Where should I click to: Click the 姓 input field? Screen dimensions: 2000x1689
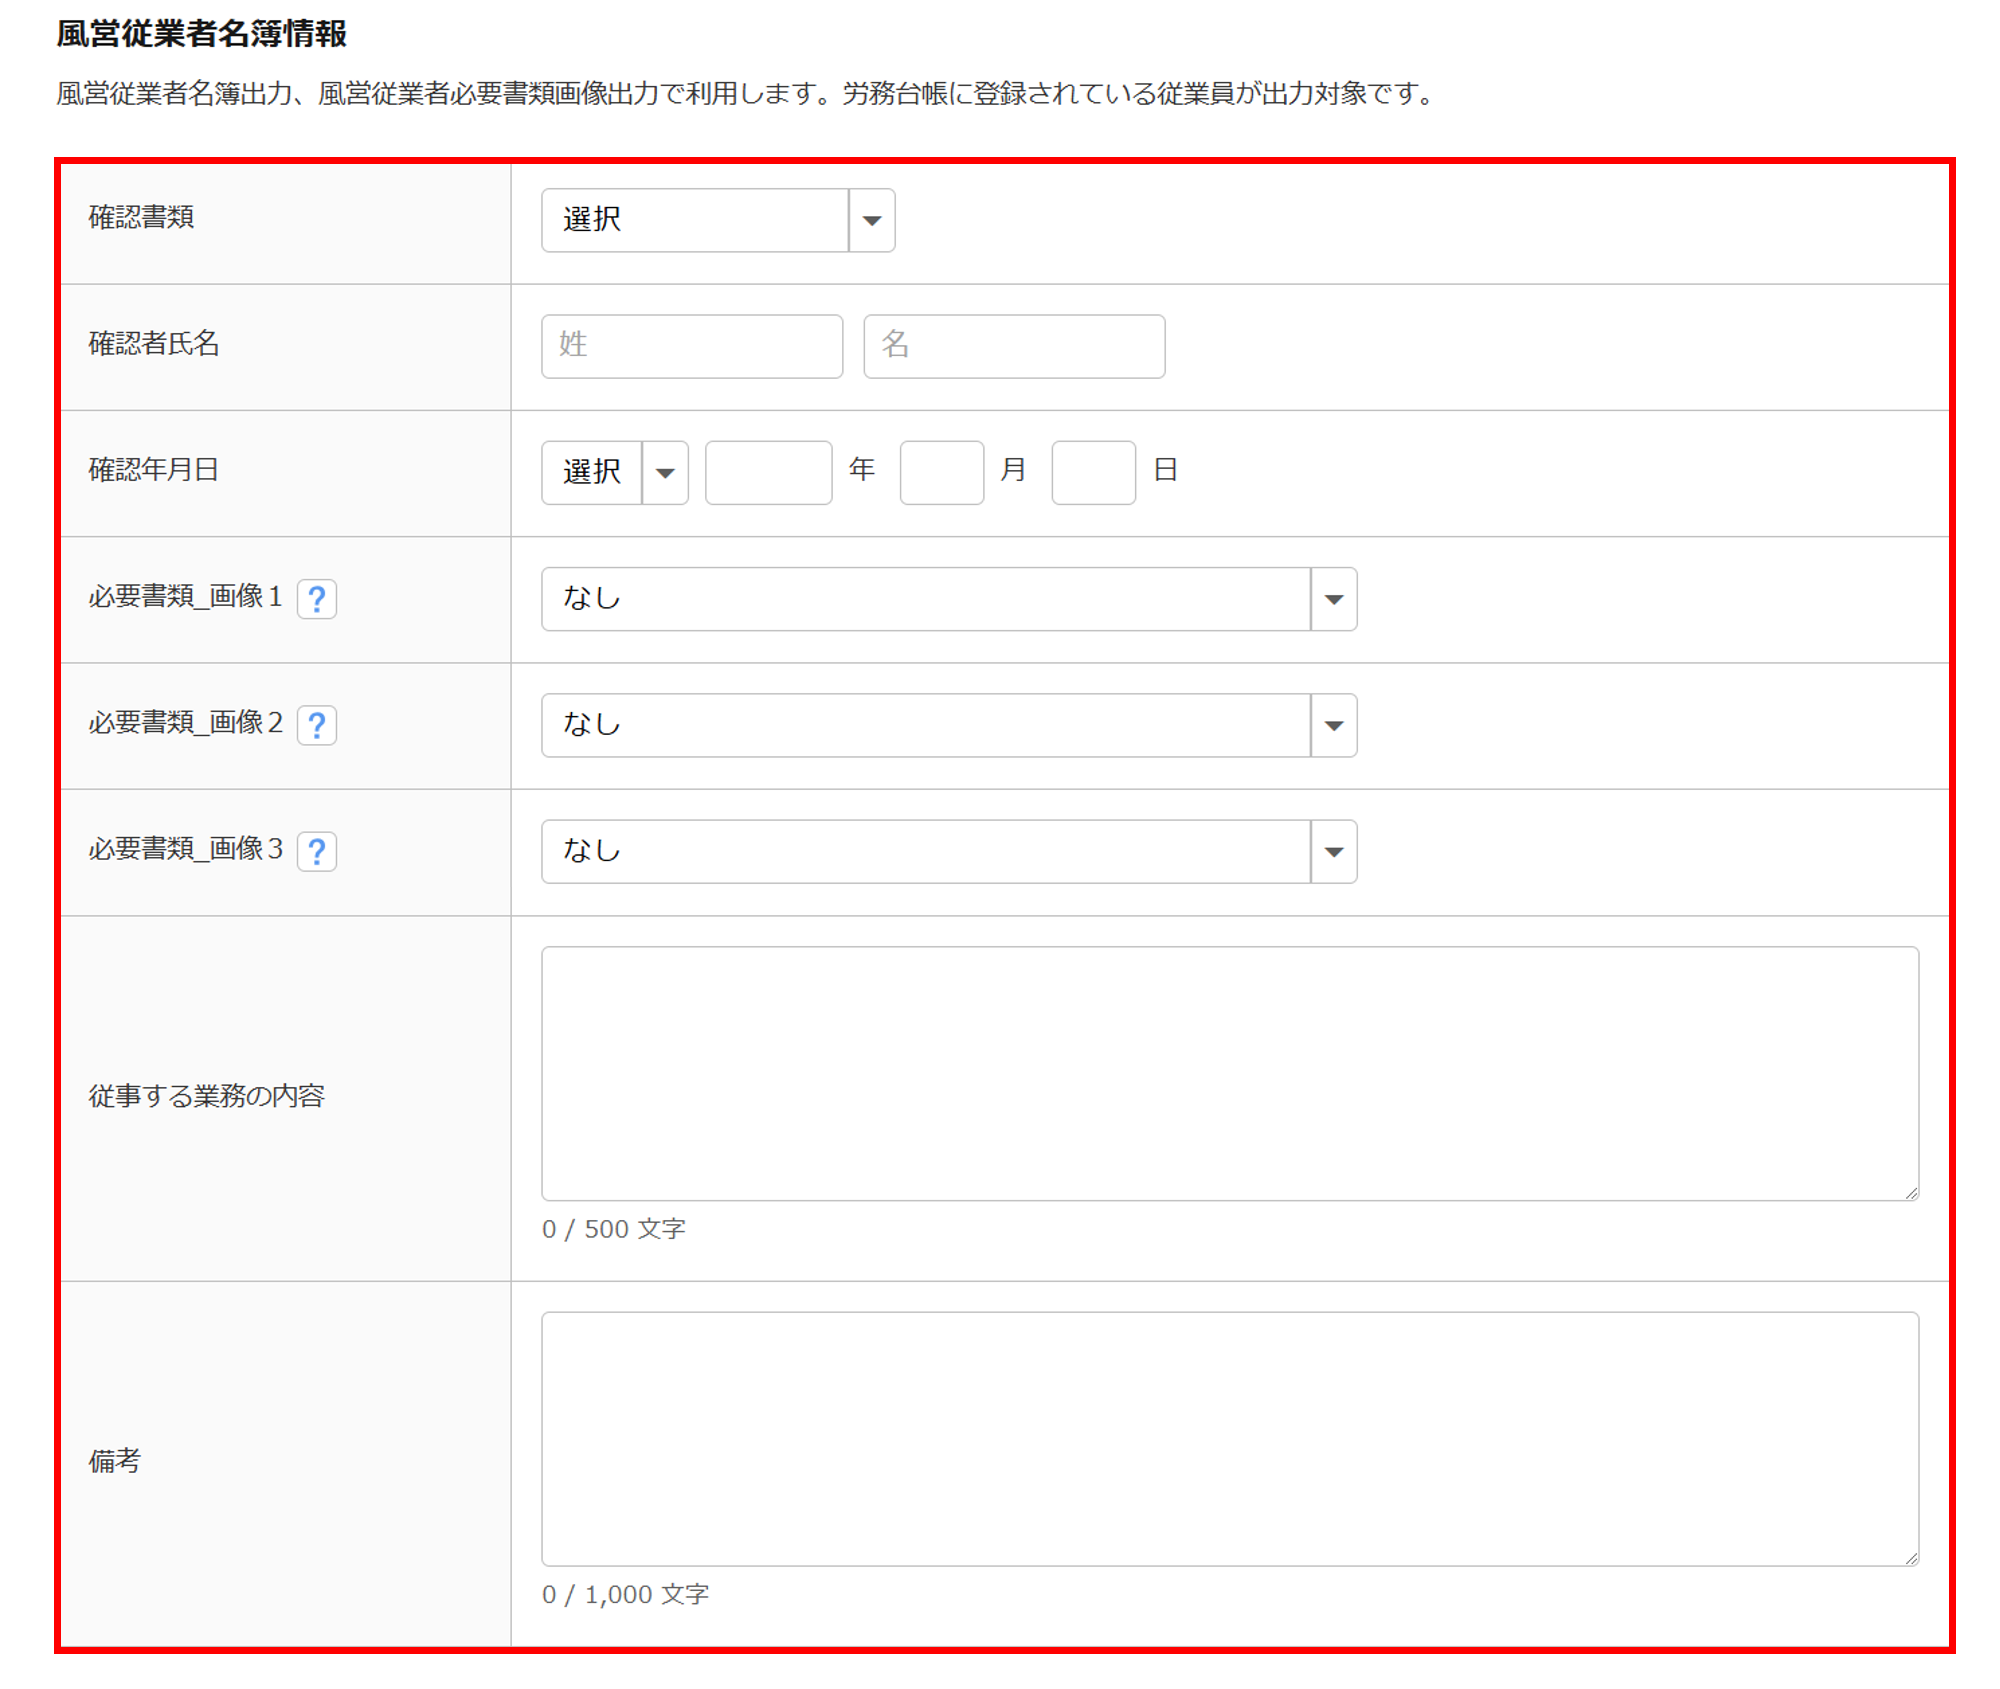click(691, 346)
